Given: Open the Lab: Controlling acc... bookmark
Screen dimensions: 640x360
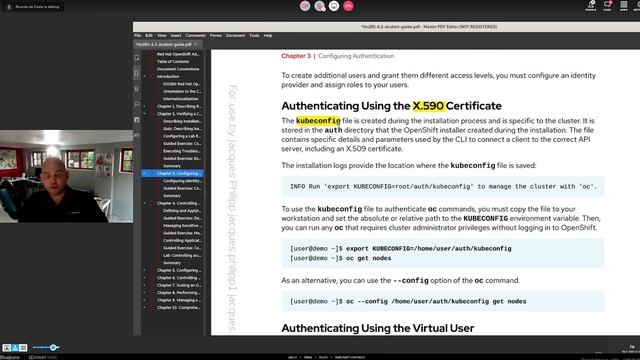Looking at the screenshot, I should coord(182,255).
